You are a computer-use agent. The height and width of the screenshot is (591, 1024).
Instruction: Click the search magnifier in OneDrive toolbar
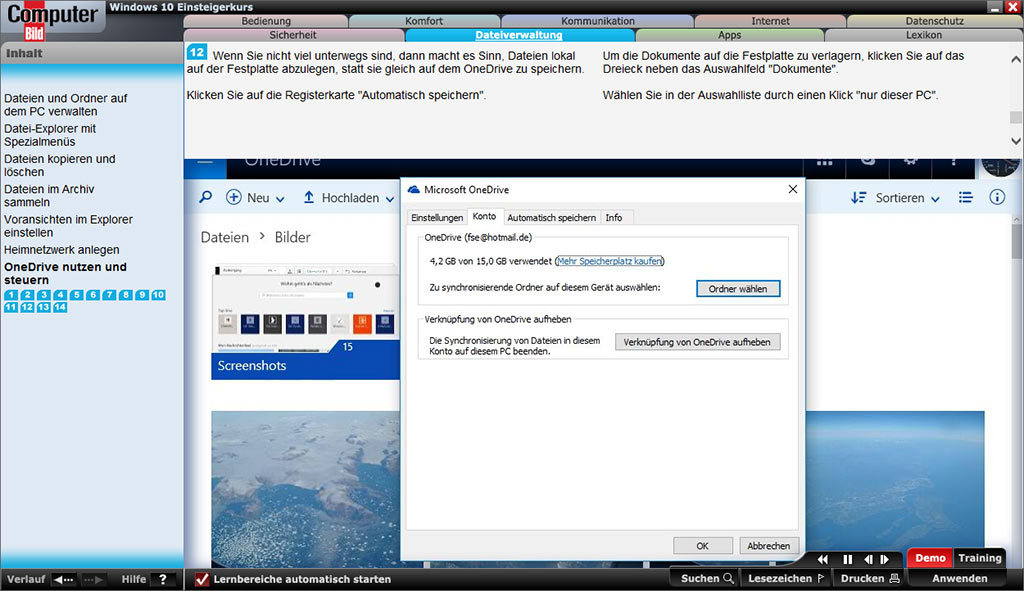pos(206,197)
